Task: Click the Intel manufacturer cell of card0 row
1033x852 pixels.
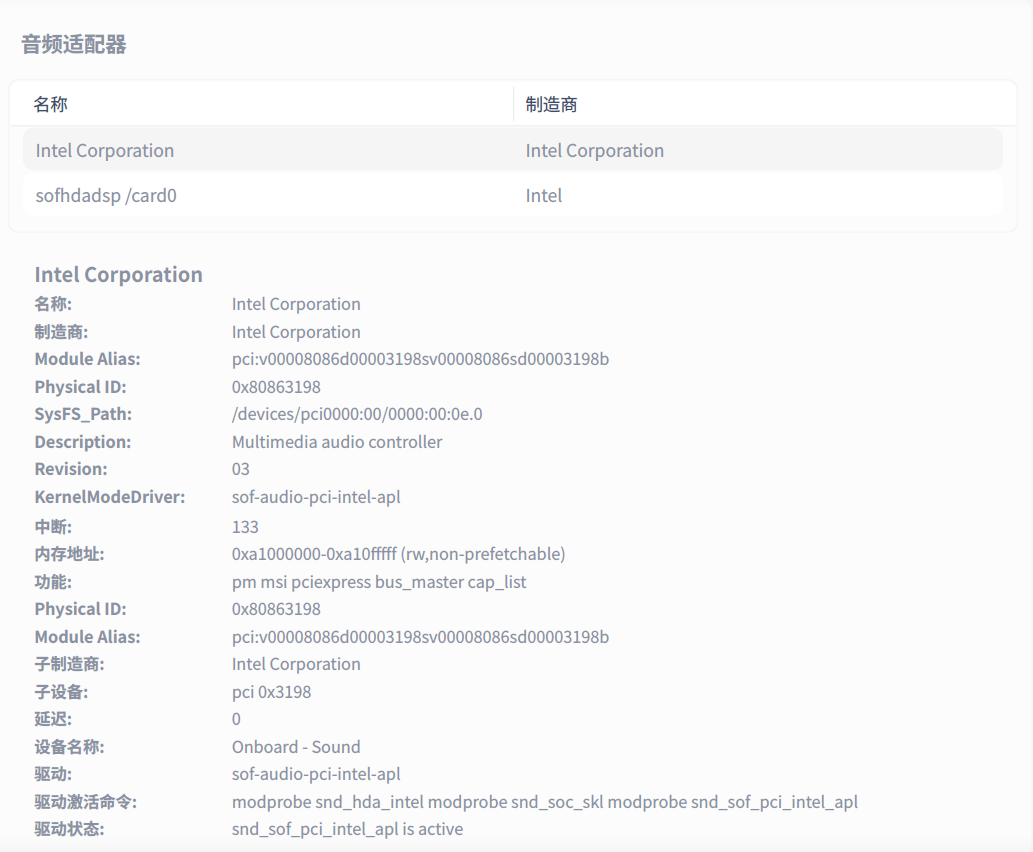Action: [544, 195]
